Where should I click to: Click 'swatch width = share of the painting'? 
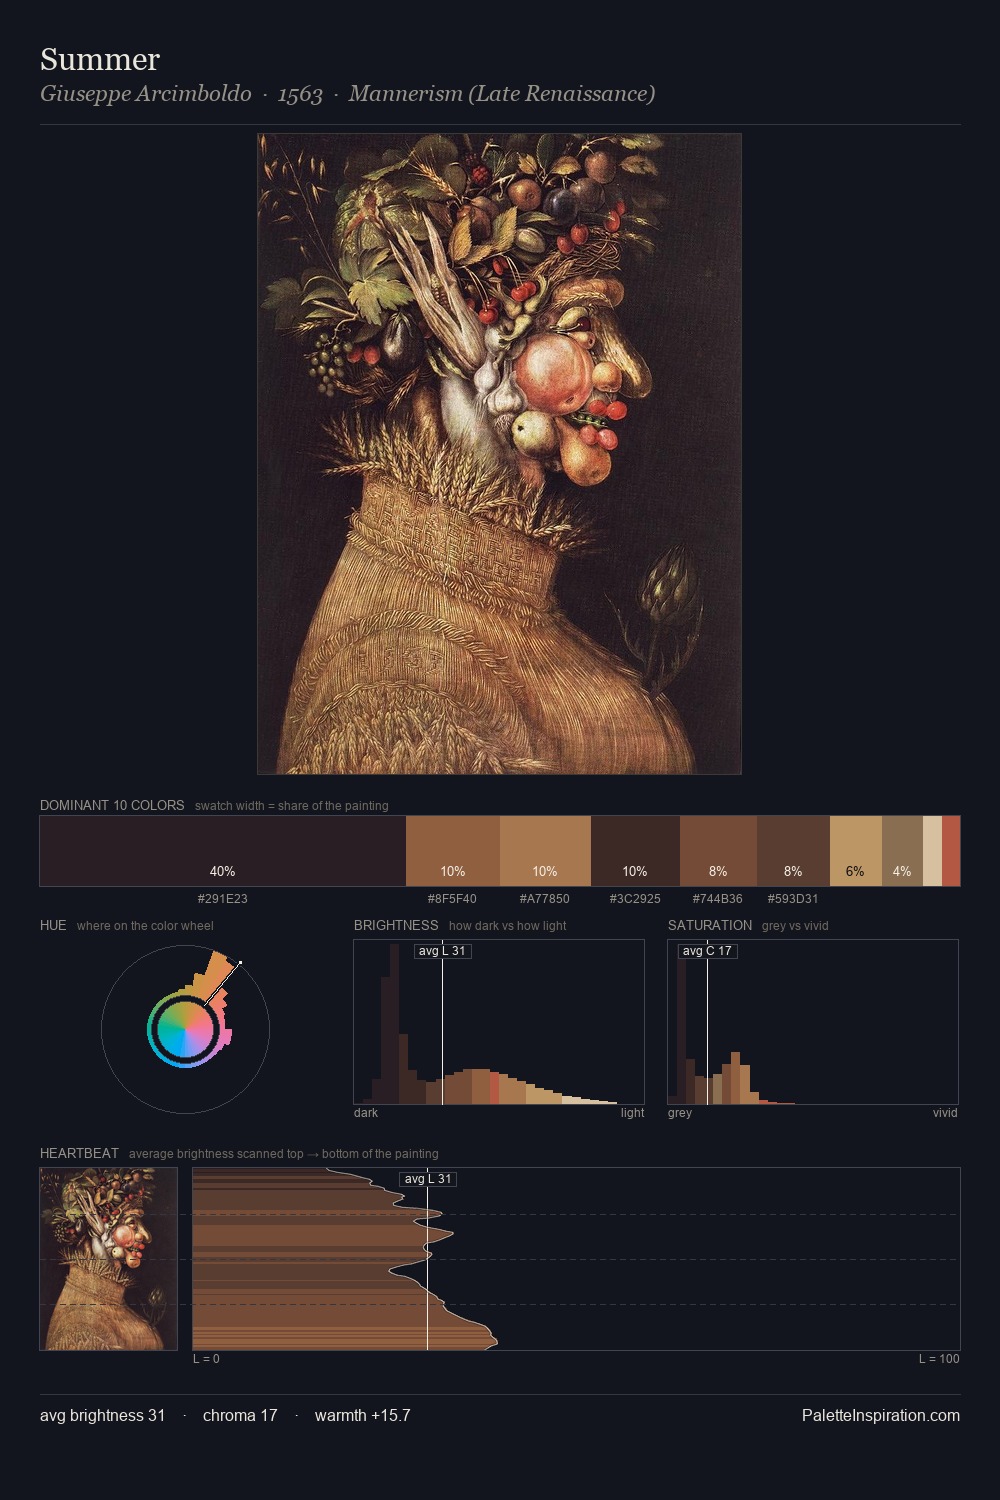pos(292,806)
